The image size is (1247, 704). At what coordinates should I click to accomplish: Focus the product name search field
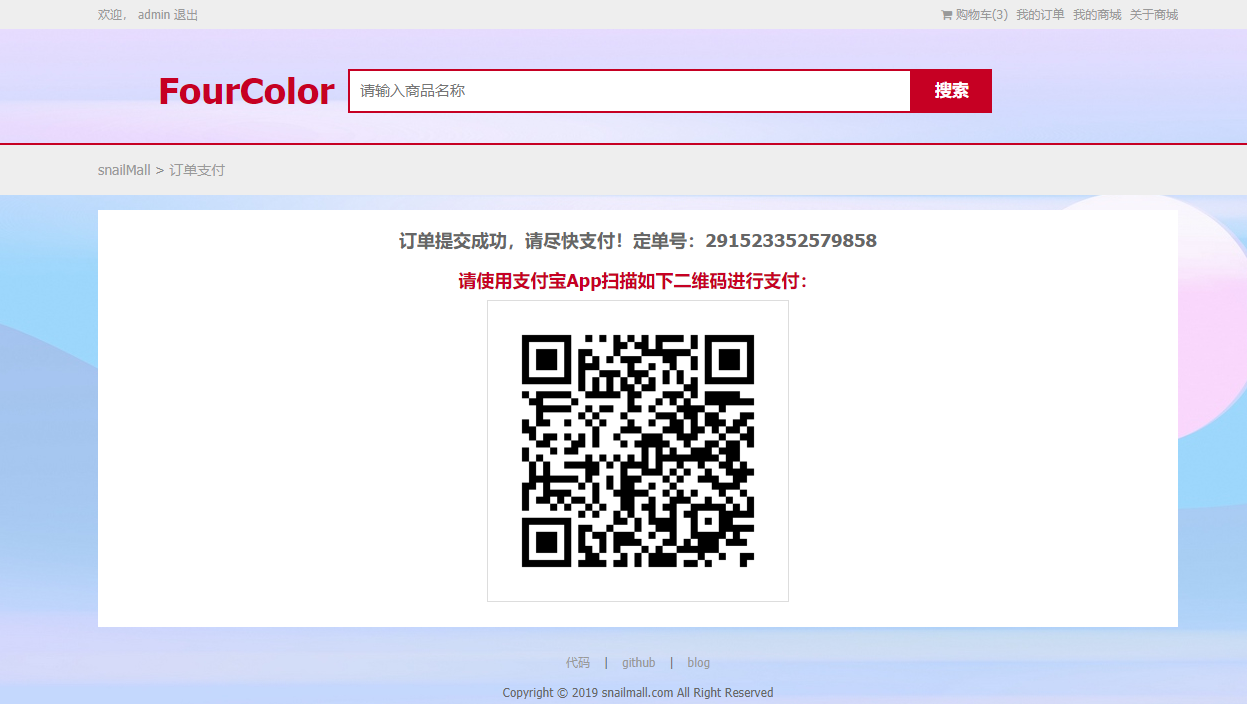(630, 91)
